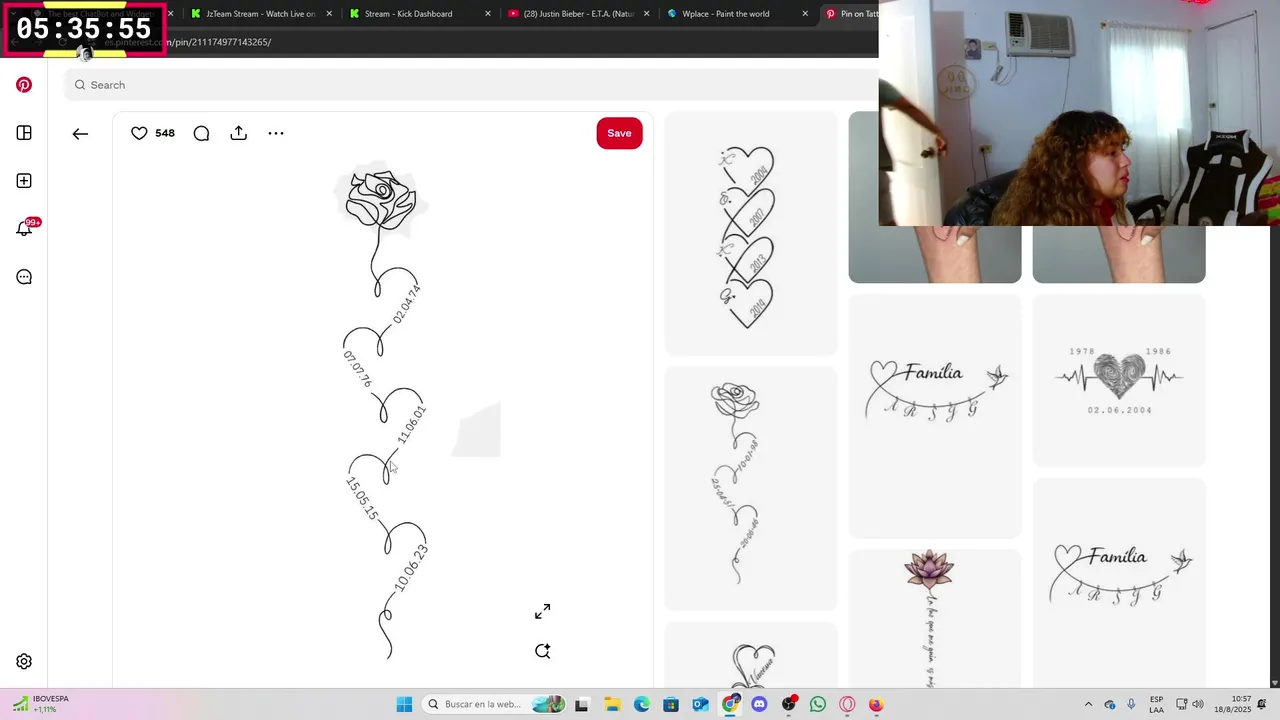Switch to the Justin Bieber E.T.A. tab
The width and height of the screenshot is (1280, 720).
[x=578, y=14]
